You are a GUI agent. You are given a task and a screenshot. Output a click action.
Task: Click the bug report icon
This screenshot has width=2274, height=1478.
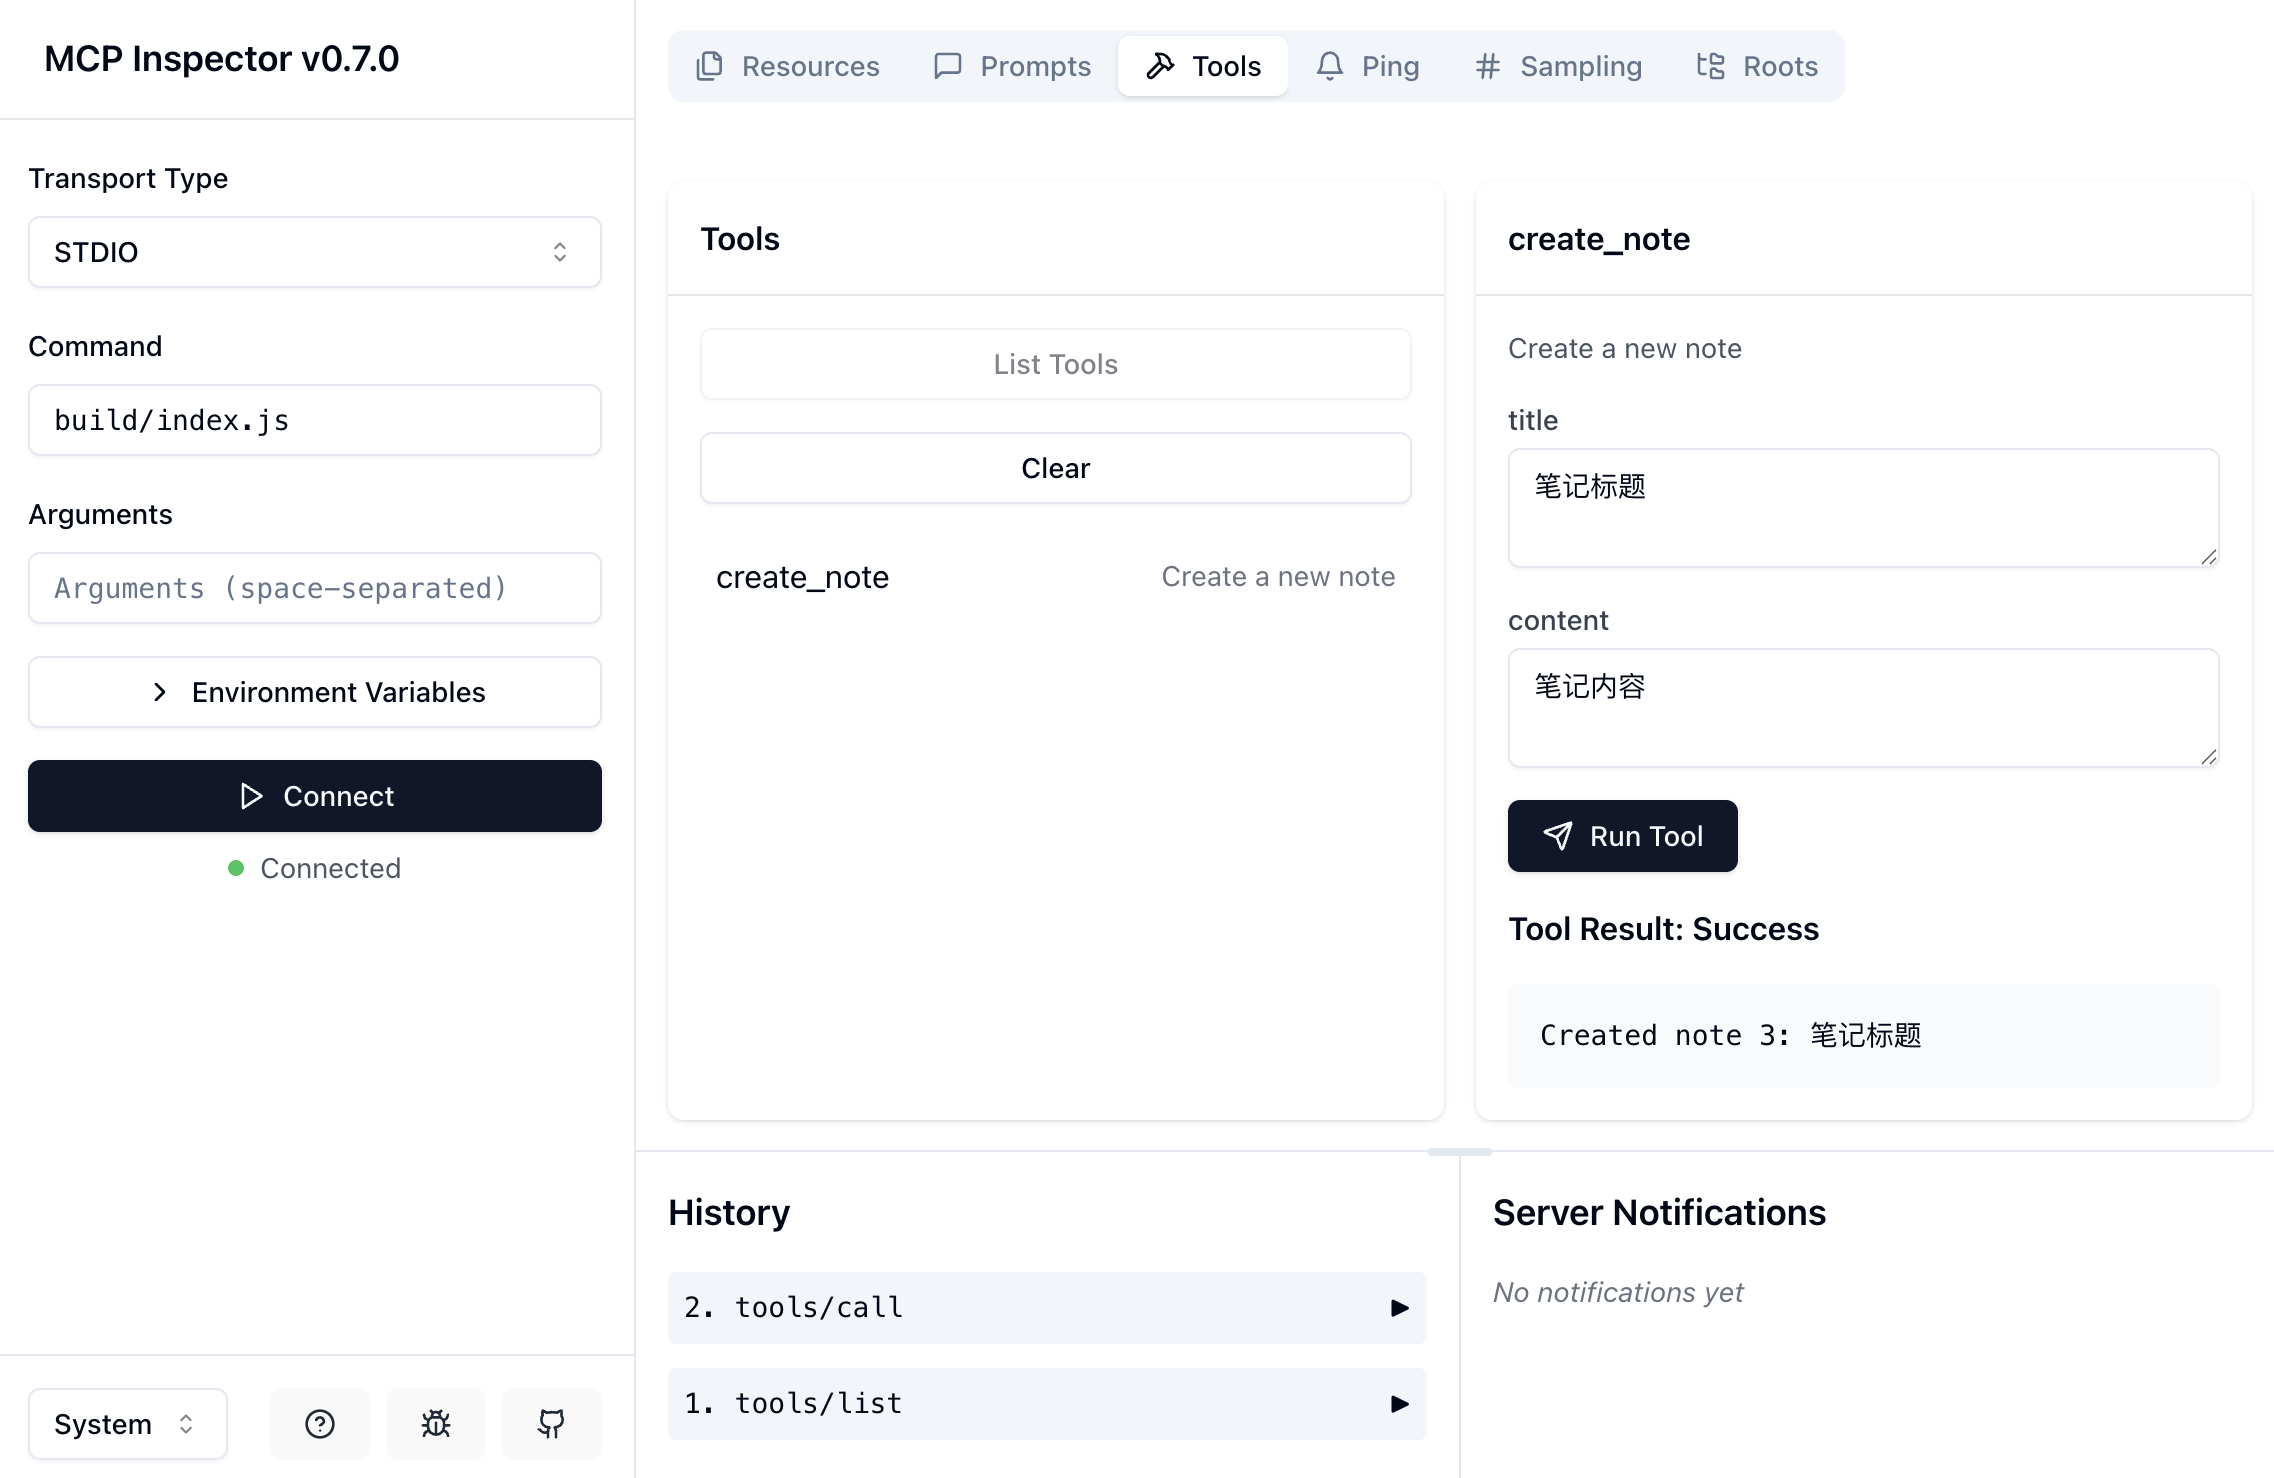436,1423
